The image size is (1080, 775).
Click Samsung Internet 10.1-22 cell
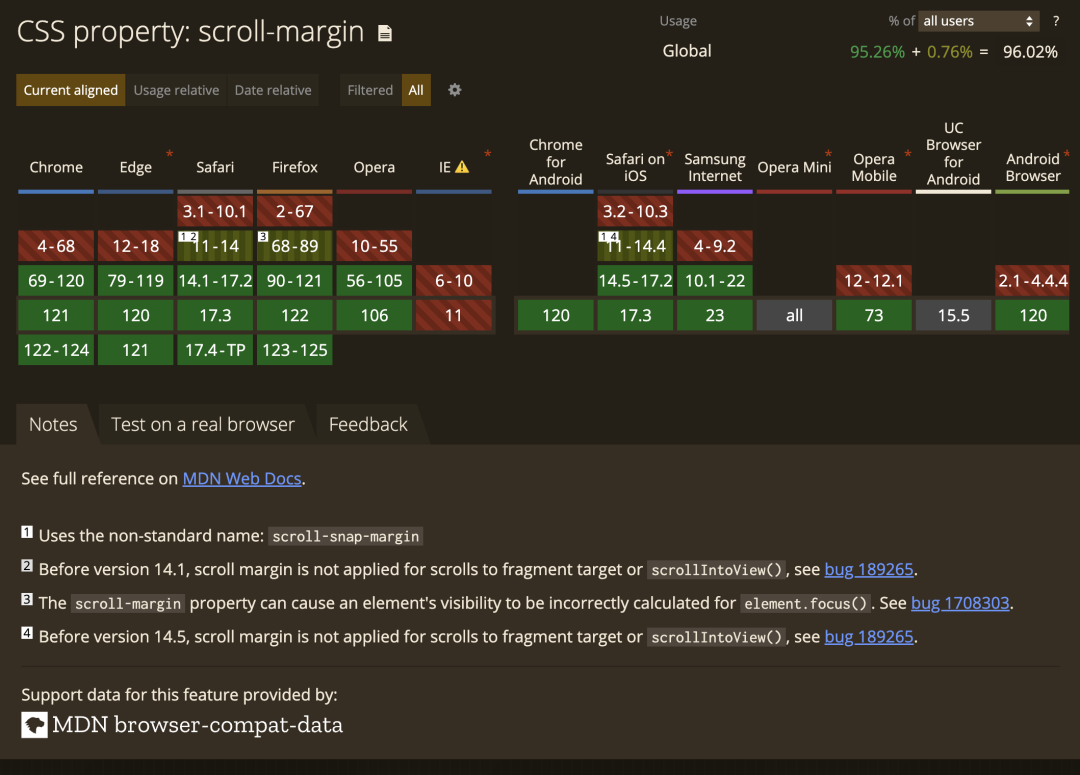click(714, 280)
